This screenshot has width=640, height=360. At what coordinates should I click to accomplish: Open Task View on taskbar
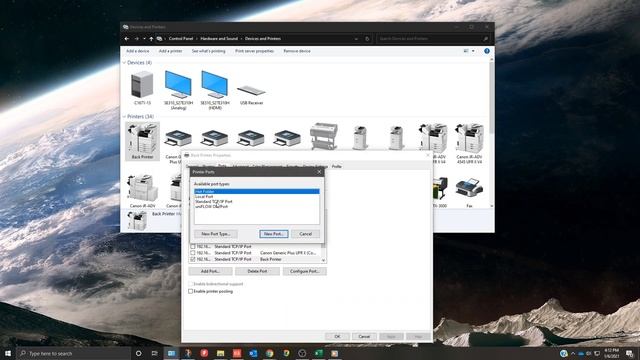click(x=155, y=353)
